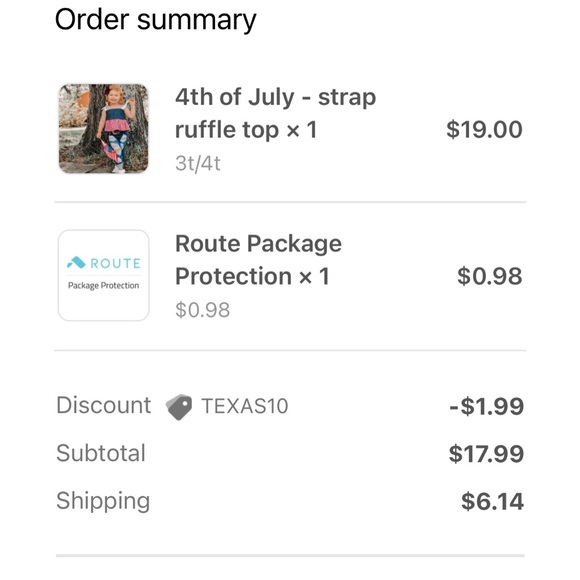This screenshot has width=580, height=580.
Task: Click the Route Package Protection title
Action: tap(258, 260)
